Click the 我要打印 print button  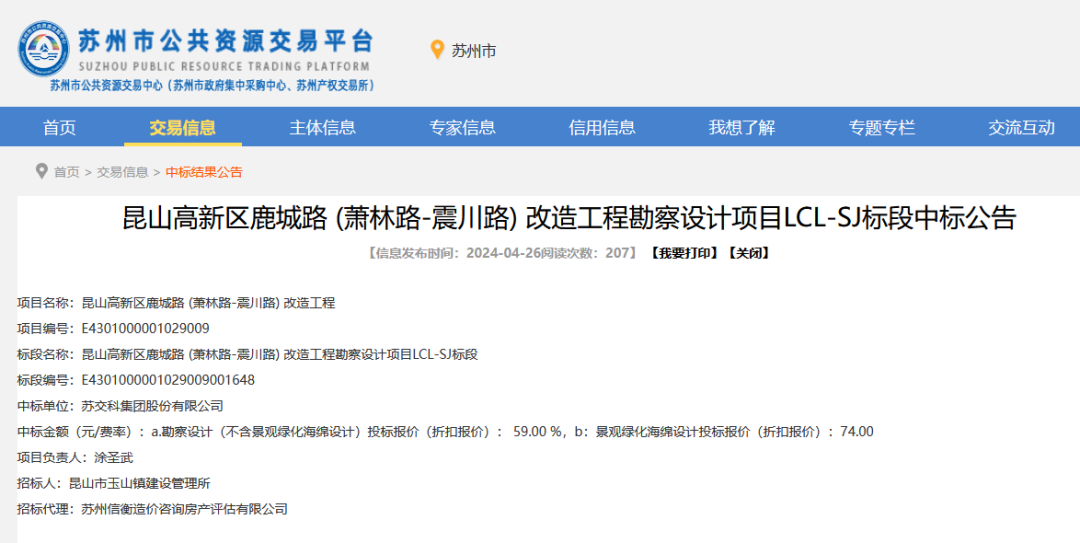684,253
